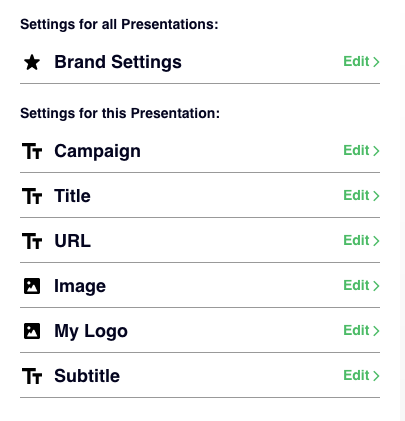Open the Edit link for Campaign
The width and height of the screenshot is (405, 421).
click(x=361, y=151)
